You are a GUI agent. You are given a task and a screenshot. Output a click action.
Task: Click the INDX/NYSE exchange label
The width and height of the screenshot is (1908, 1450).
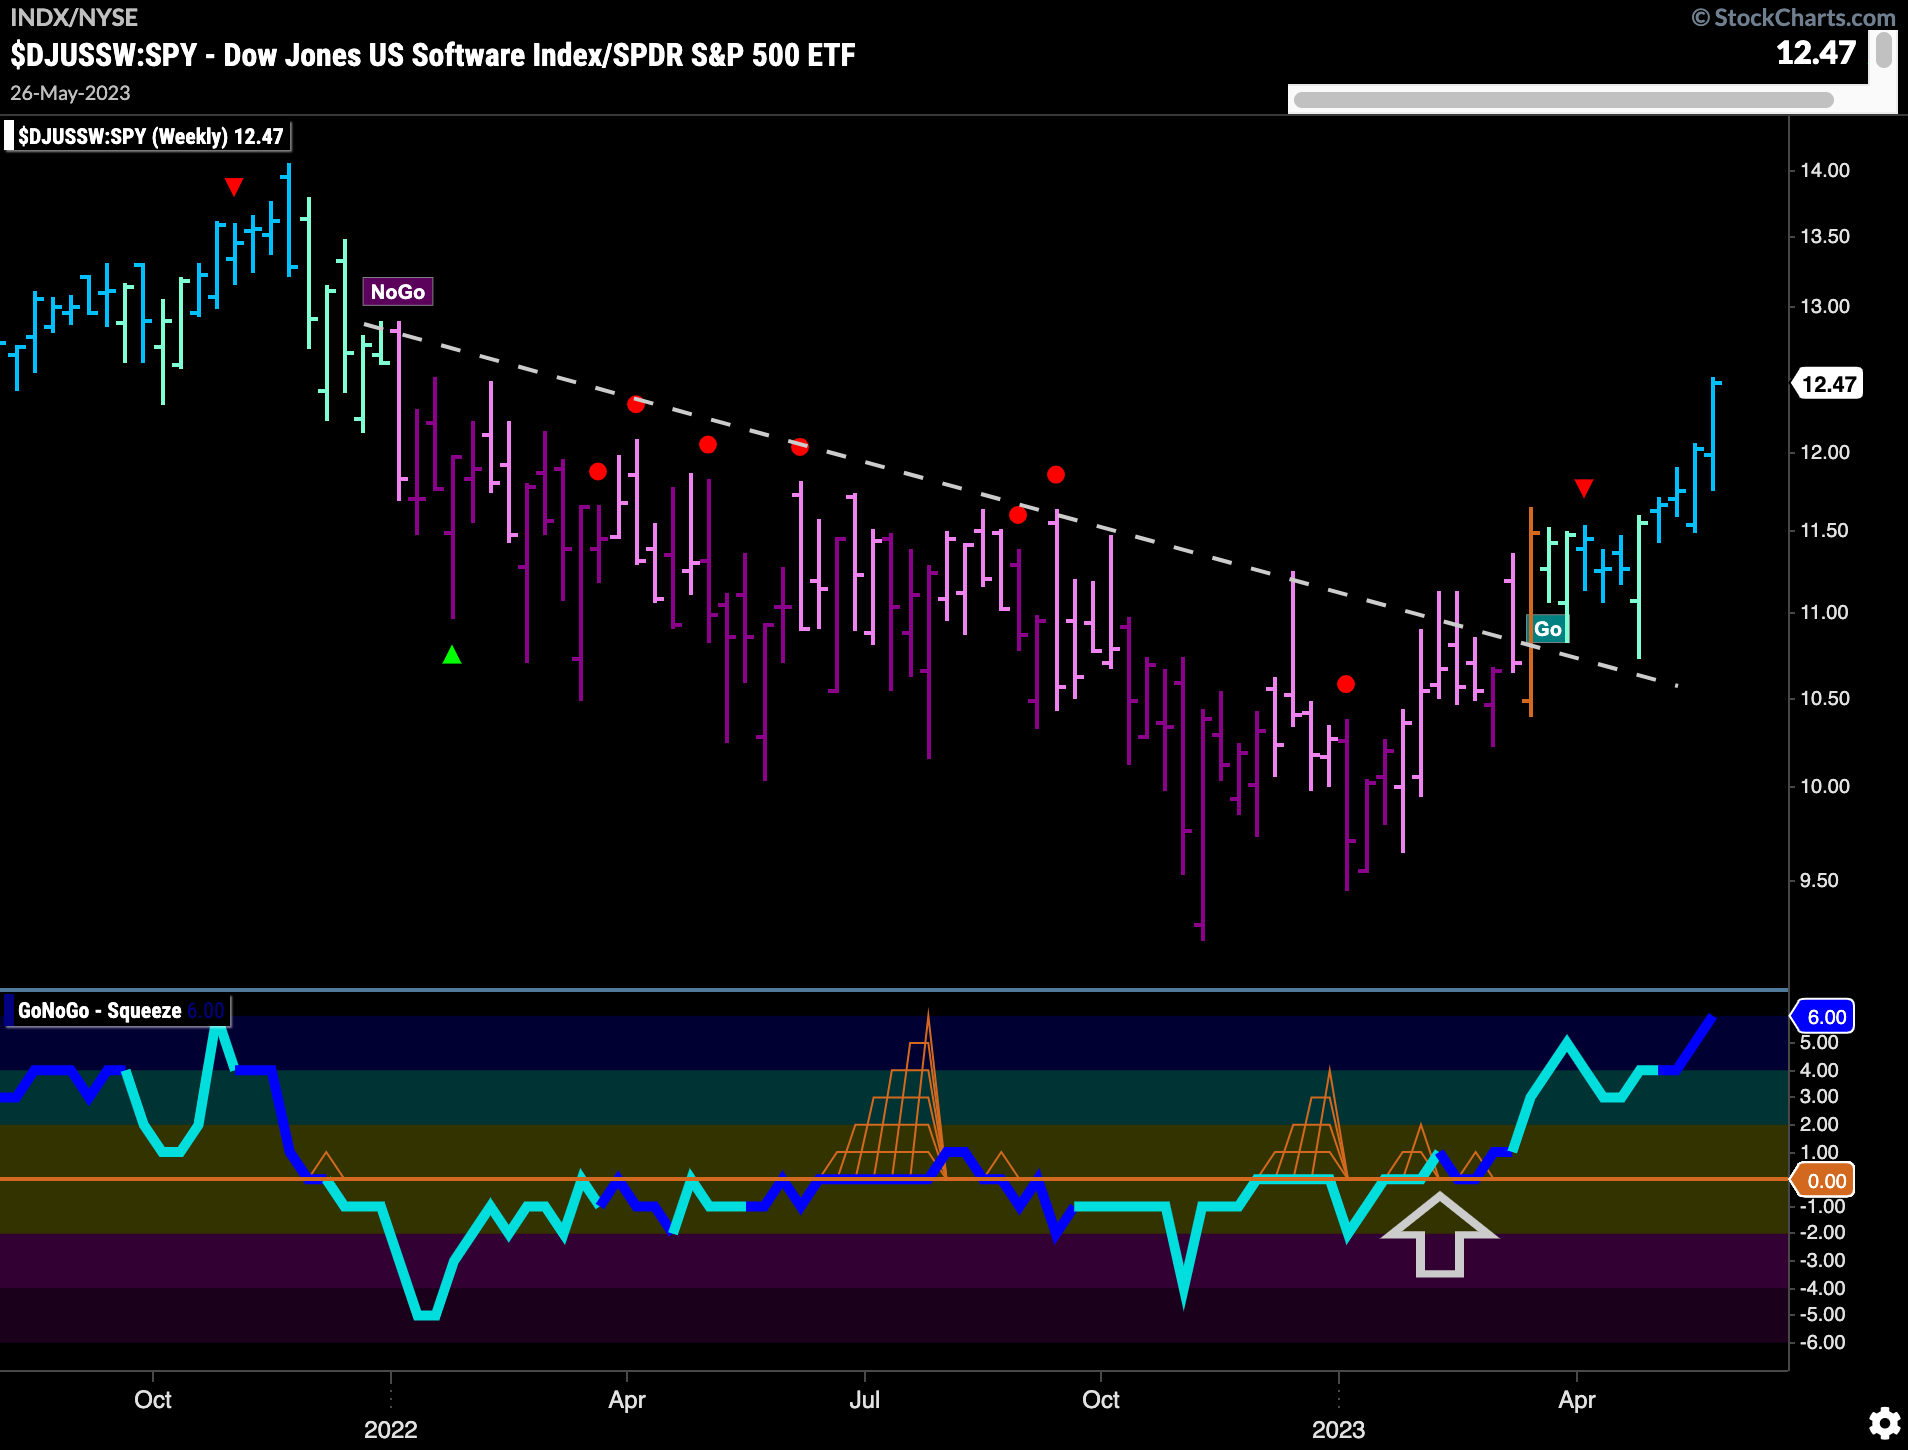pos(74,18)
